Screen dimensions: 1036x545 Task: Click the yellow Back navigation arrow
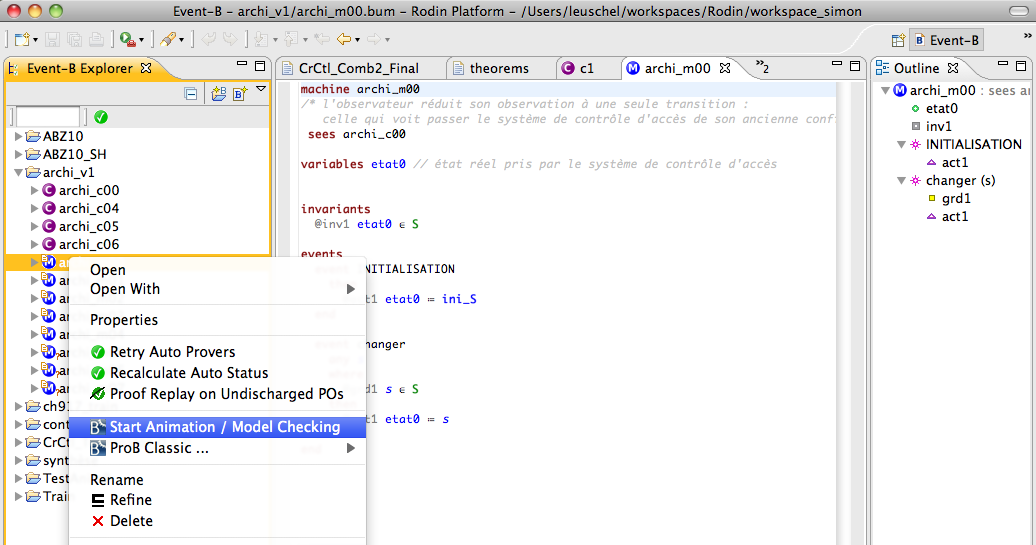(x=344, y=40)
